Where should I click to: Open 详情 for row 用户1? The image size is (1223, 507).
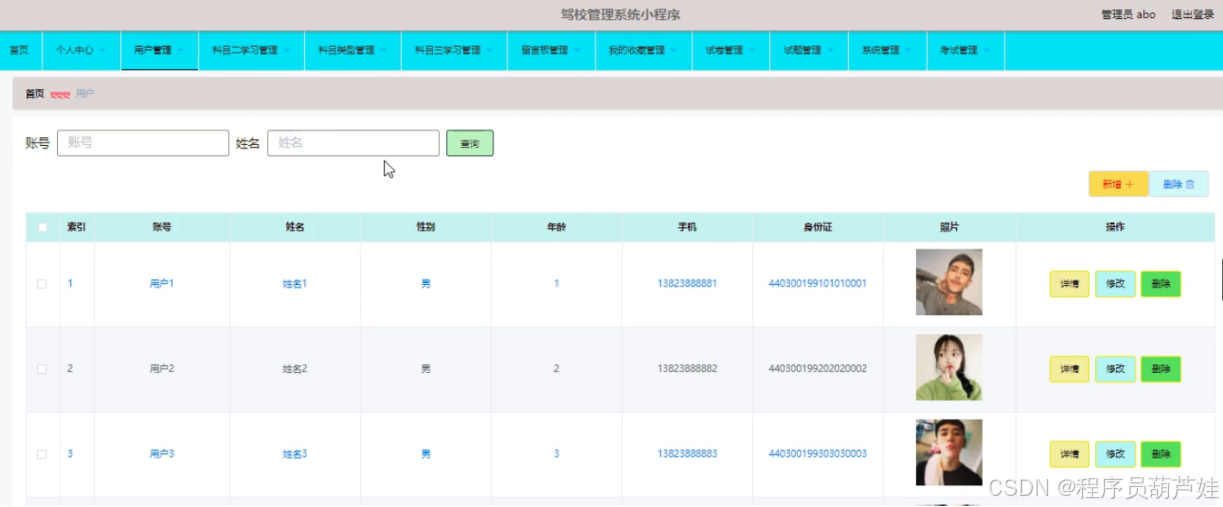1069,284
